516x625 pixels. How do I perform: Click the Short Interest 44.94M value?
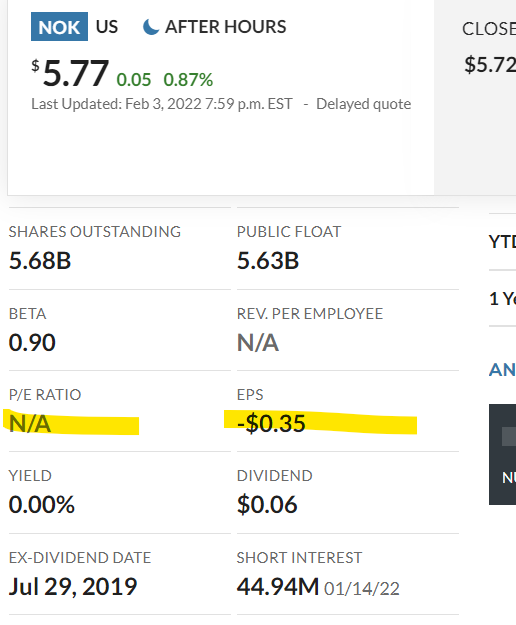tap(278, 587)
